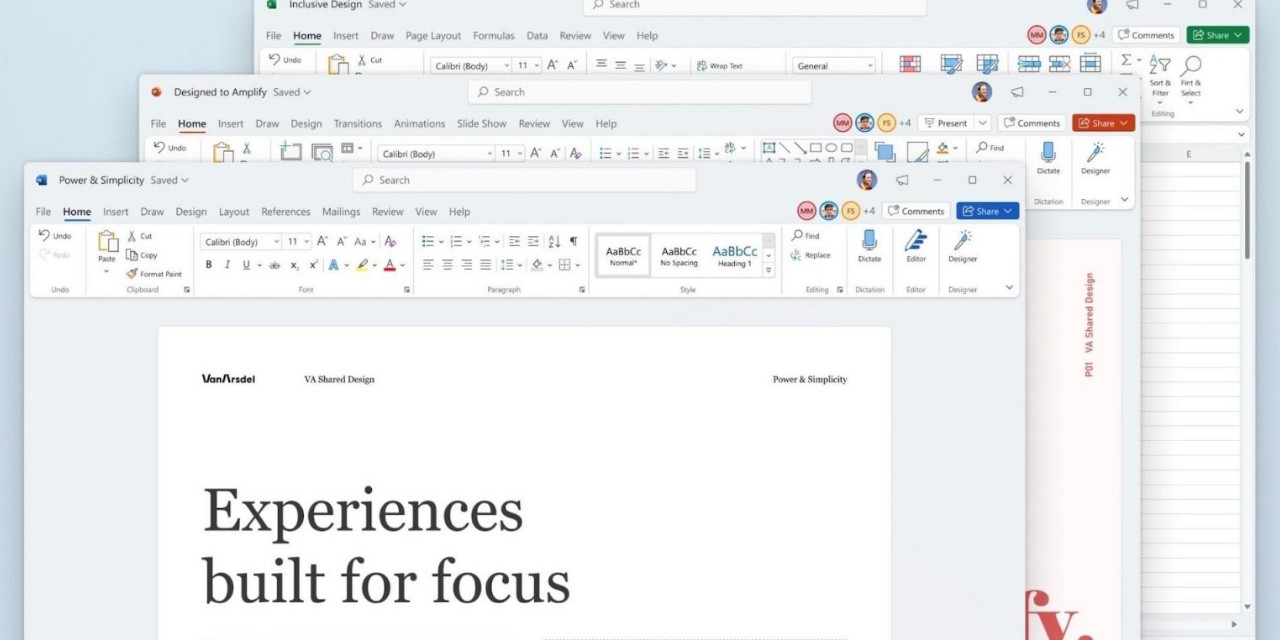Toggle paragraph marks (¶) in Word
This screenshot has height=640, width=1280.
[573, 241]
